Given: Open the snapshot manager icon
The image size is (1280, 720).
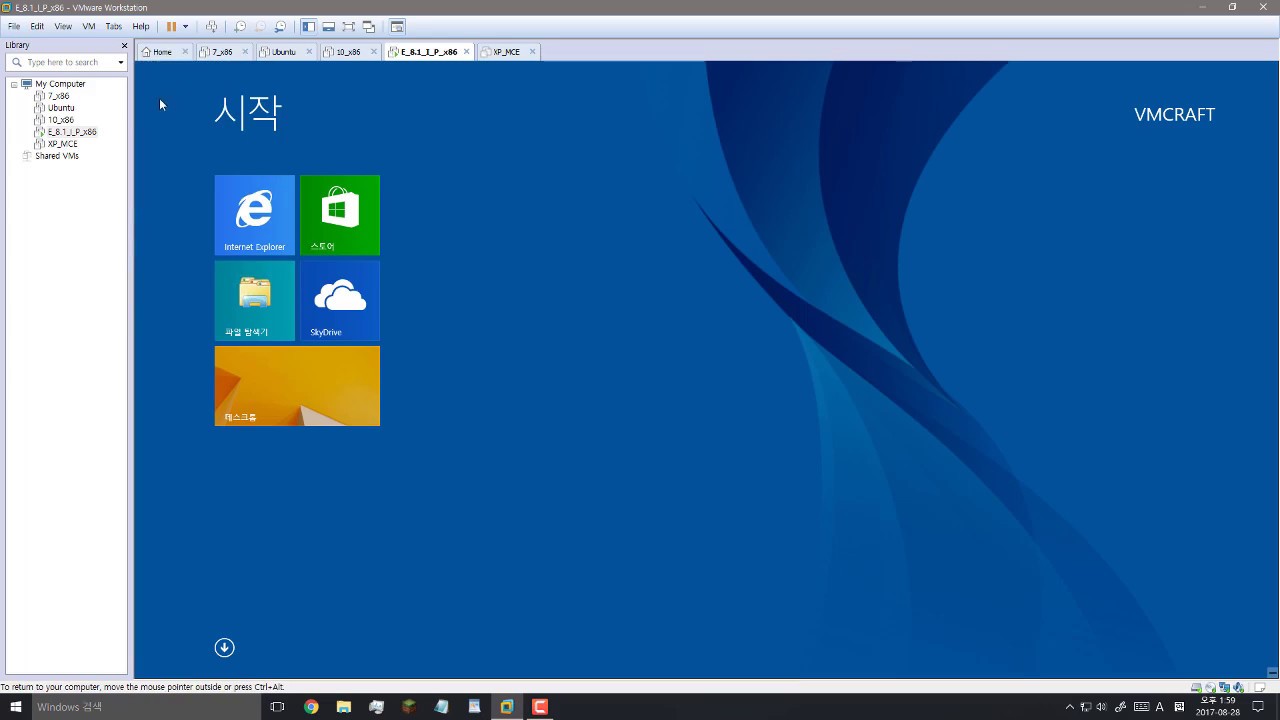Looking at the screenshot, I should [280, 26].
